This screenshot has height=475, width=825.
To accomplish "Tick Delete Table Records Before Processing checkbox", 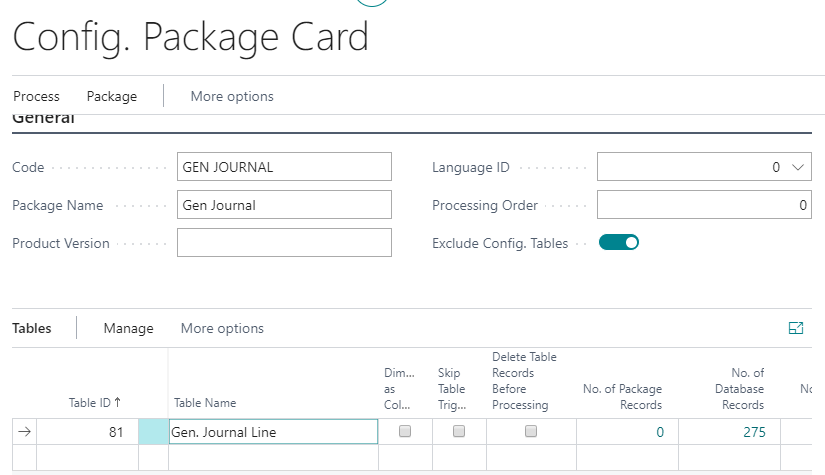I will [531, 432].
